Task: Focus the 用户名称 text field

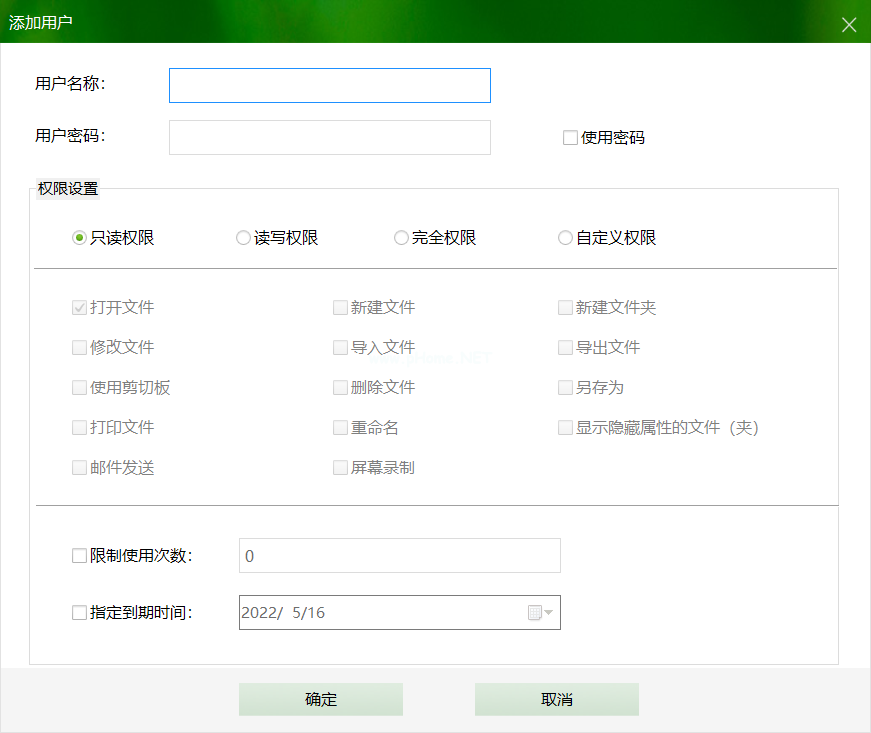Action: (x=329, y=86)
